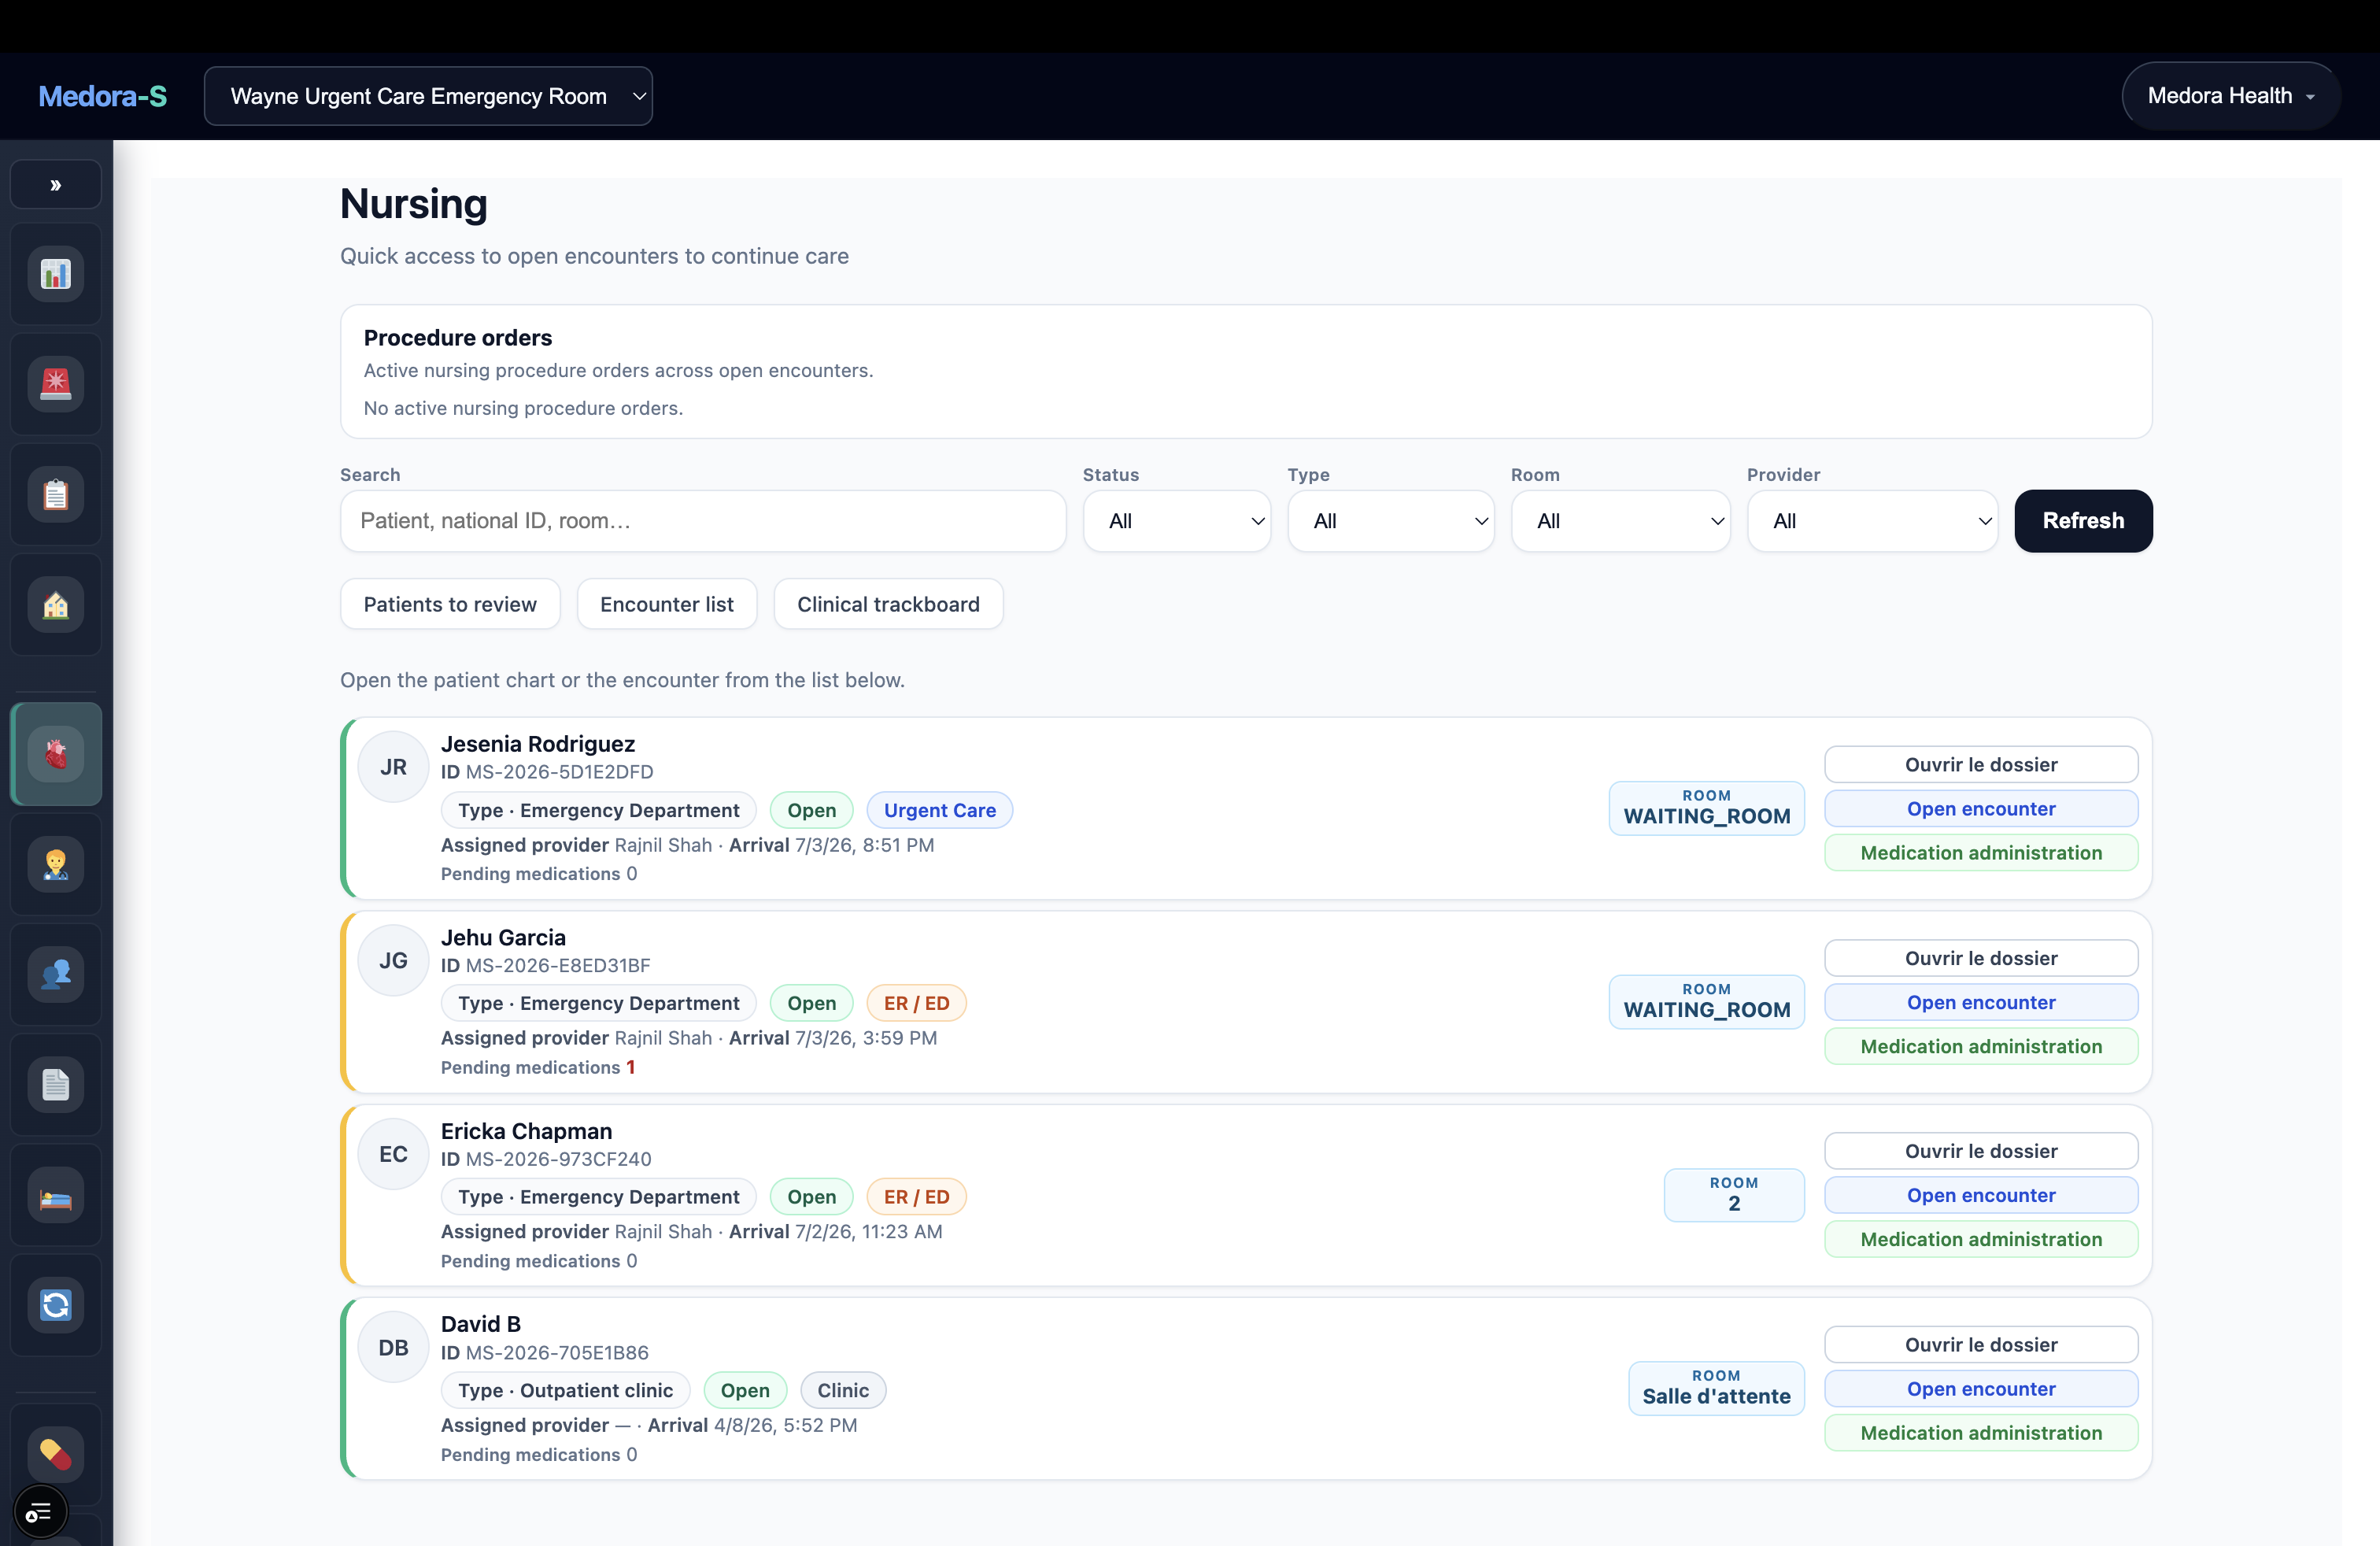2380x1546 pixels.
Task: Open encounter for Ericka Chapman
Action: (1981, 1195)
